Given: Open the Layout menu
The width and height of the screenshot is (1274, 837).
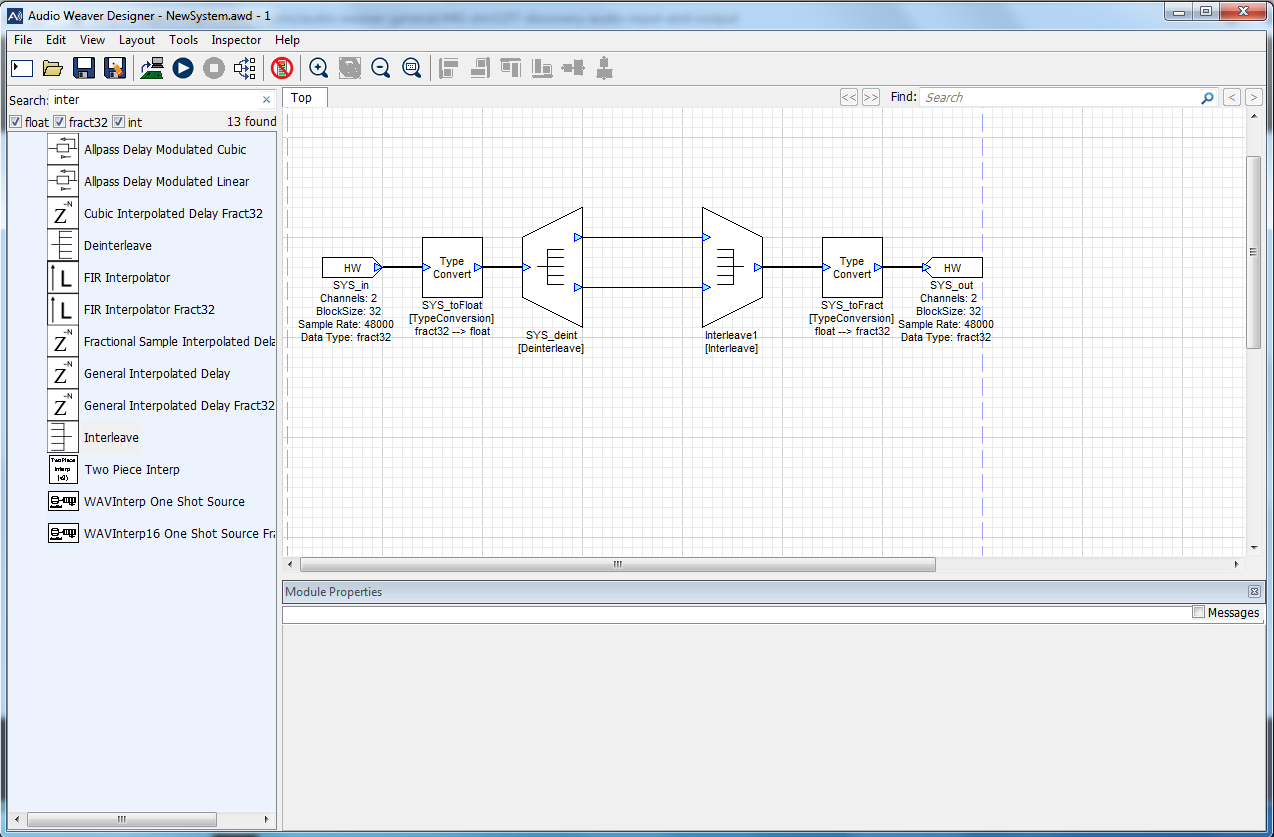Looking at the screenshot, I should [137, 40].
